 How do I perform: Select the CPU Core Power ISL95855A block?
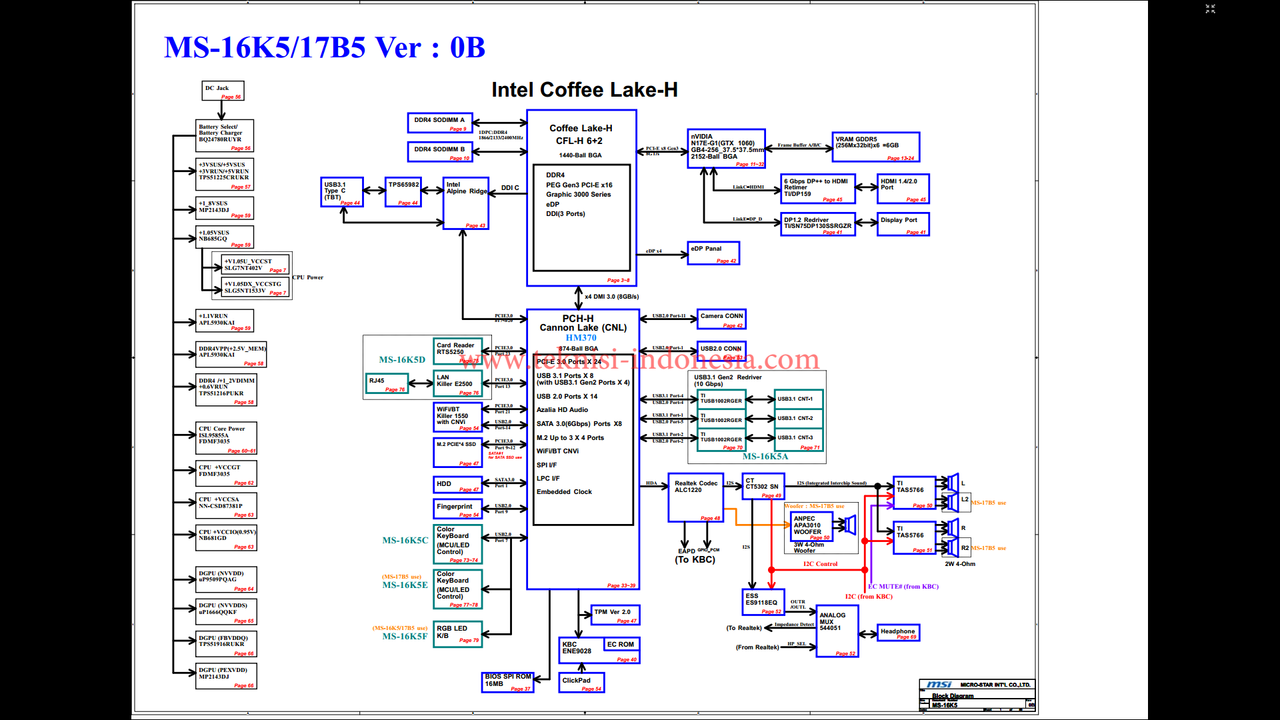[225, 437]
